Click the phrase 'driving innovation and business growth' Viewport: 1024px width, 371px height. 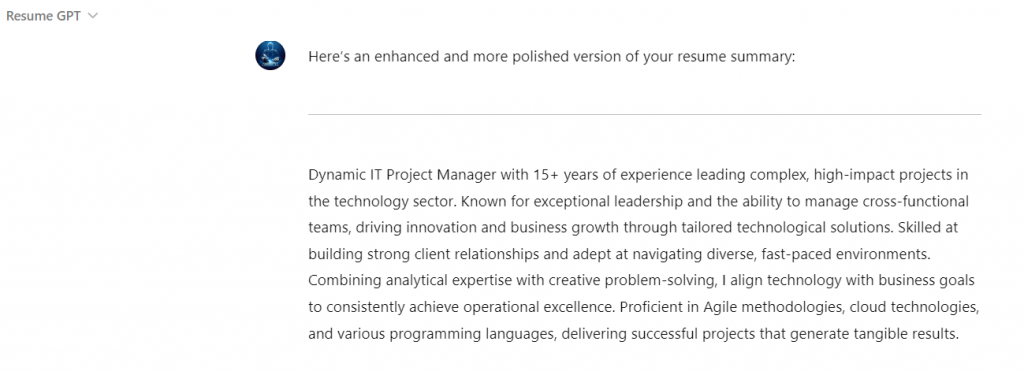[x=488, y=228]
